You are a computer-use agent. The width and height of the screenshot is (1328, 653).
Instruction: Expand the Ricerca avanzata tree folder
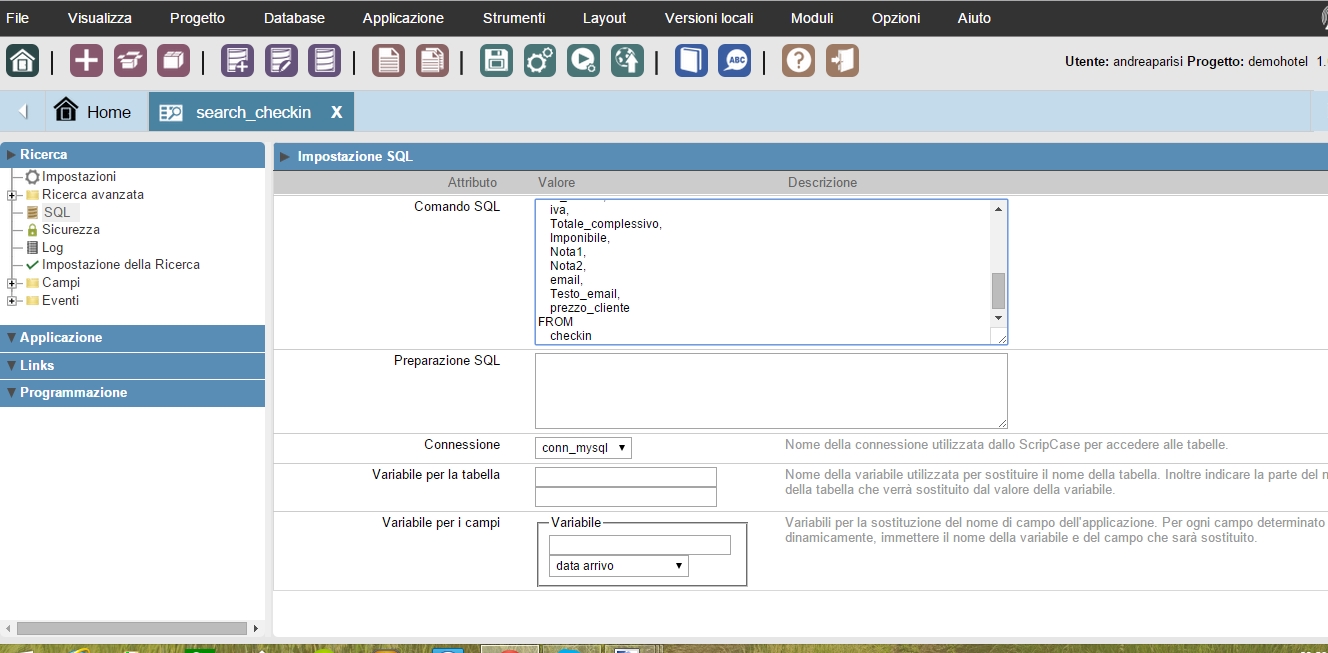pos(12,195)
